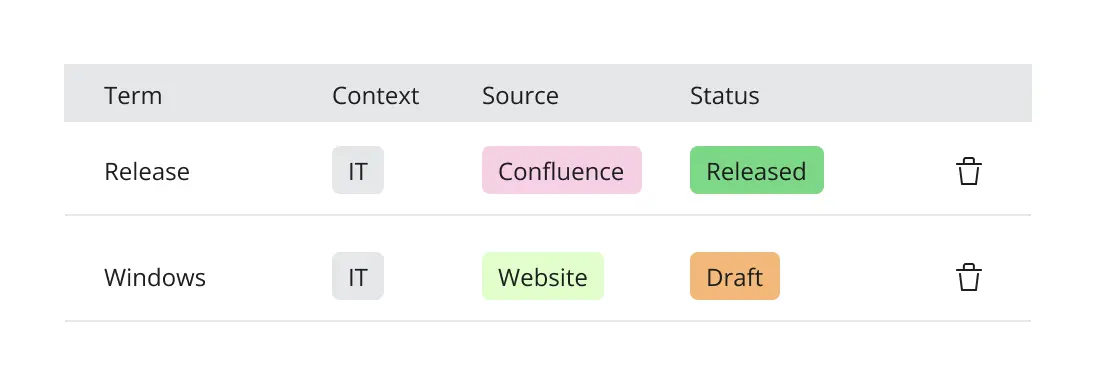Image resolution: width=1096 pixels, height=376 pixels.
Task: Open the Release term entry
Action: tap(147, 171)
